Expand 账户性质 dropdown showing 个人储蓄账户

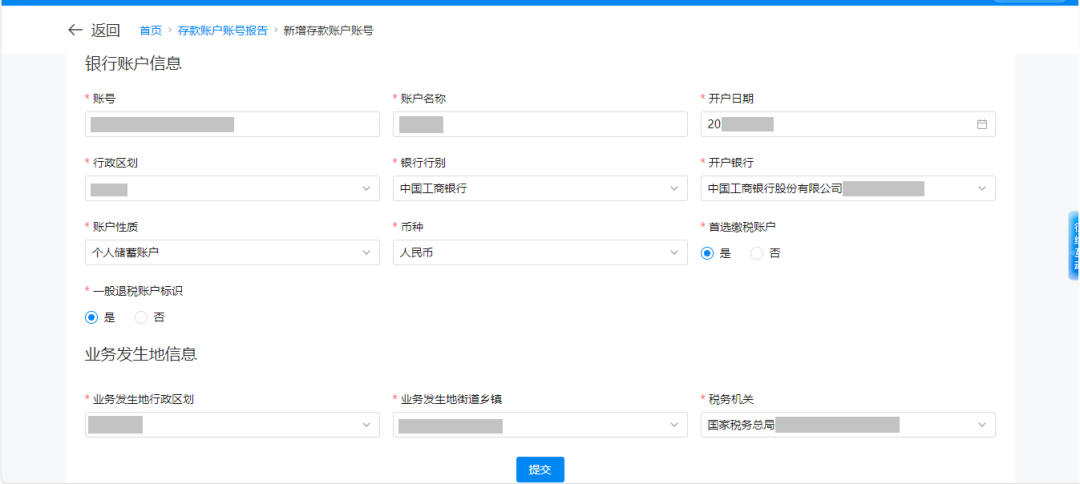pyautogui.click(x=232, y=253)
